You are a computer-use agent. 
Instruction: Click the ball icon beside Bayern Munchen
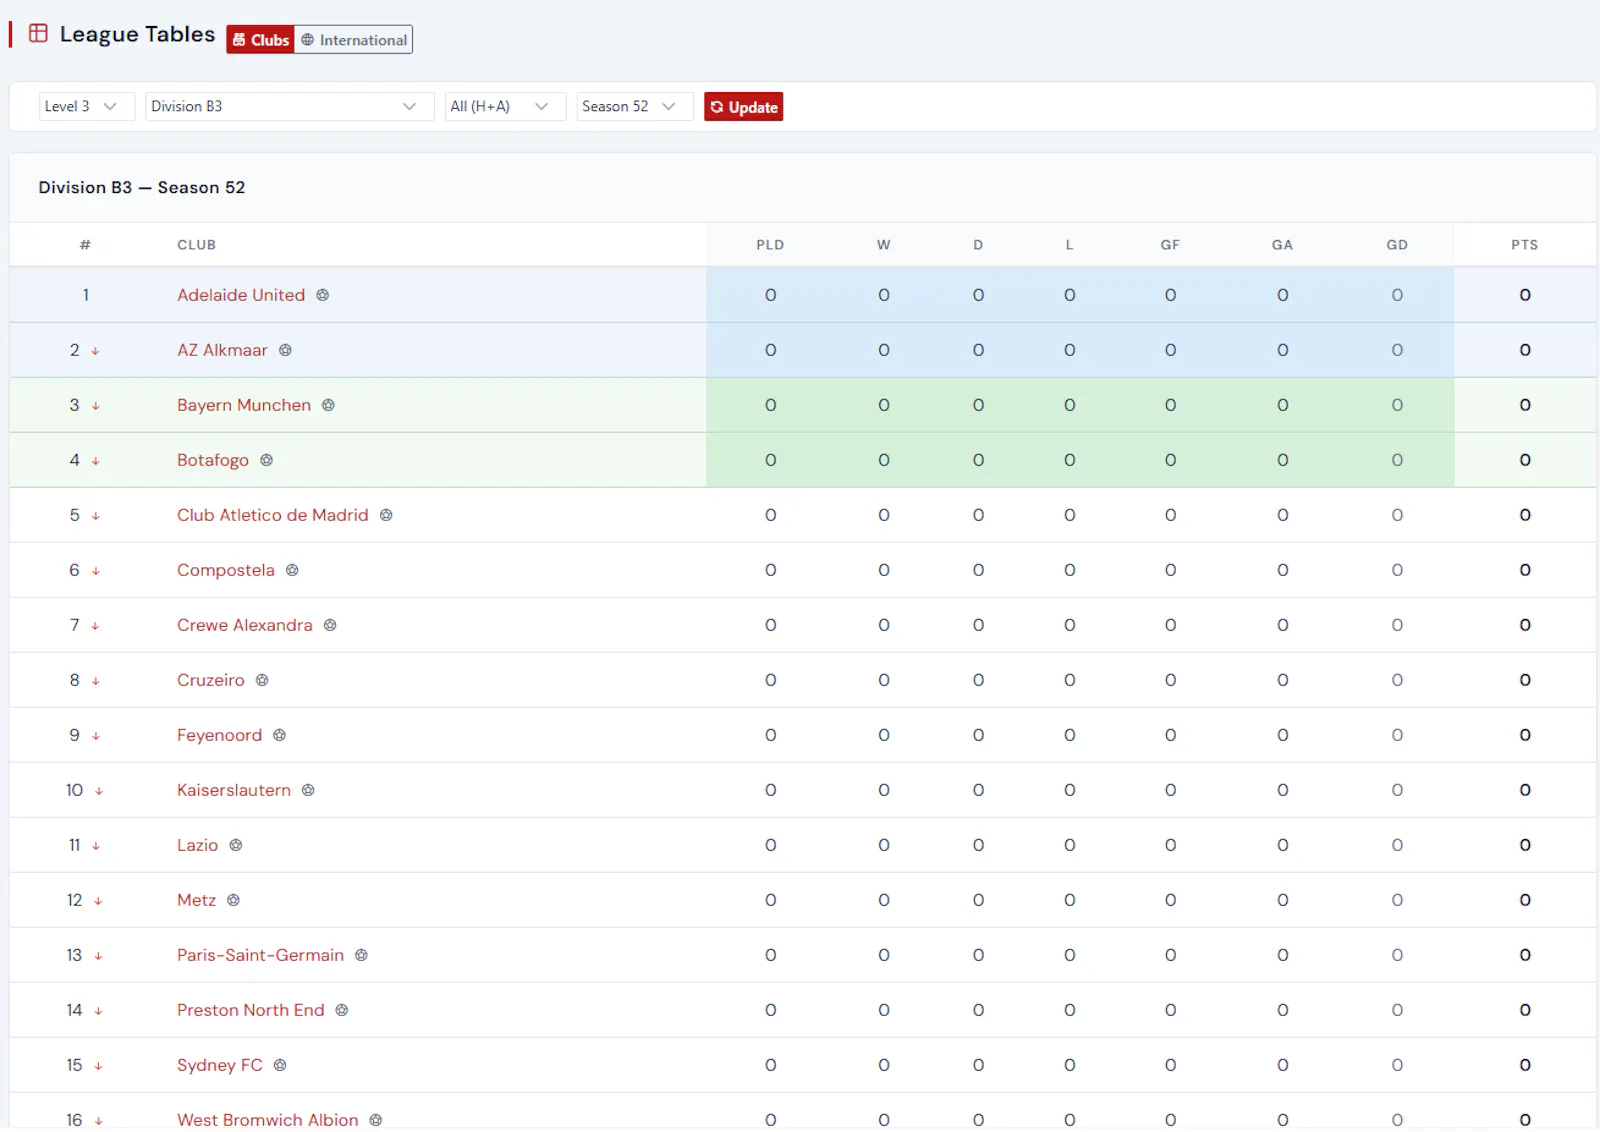[x=328, y=405]
